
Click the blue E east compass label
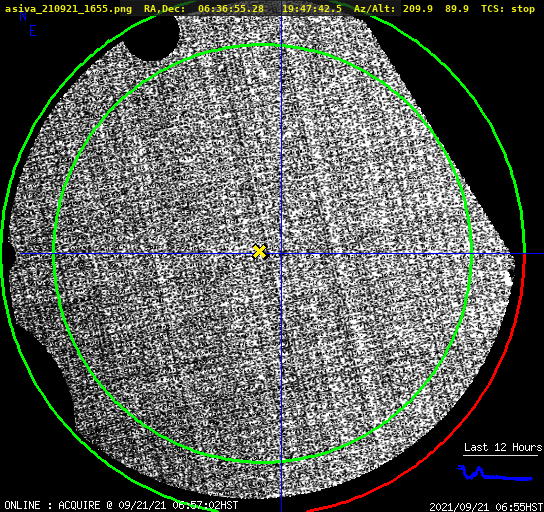(x=33, y=31)
